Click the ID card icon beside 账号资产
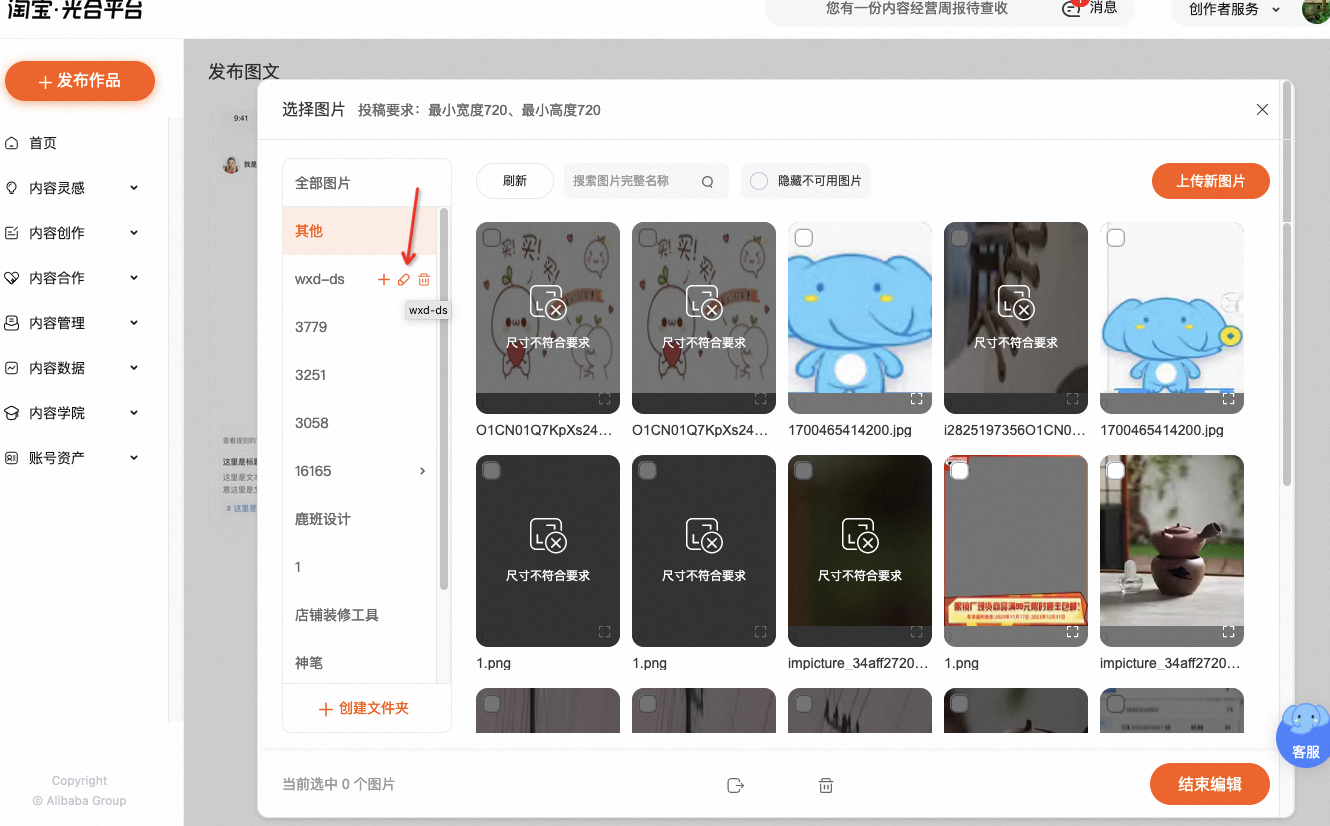 click(x=12, y=458)
